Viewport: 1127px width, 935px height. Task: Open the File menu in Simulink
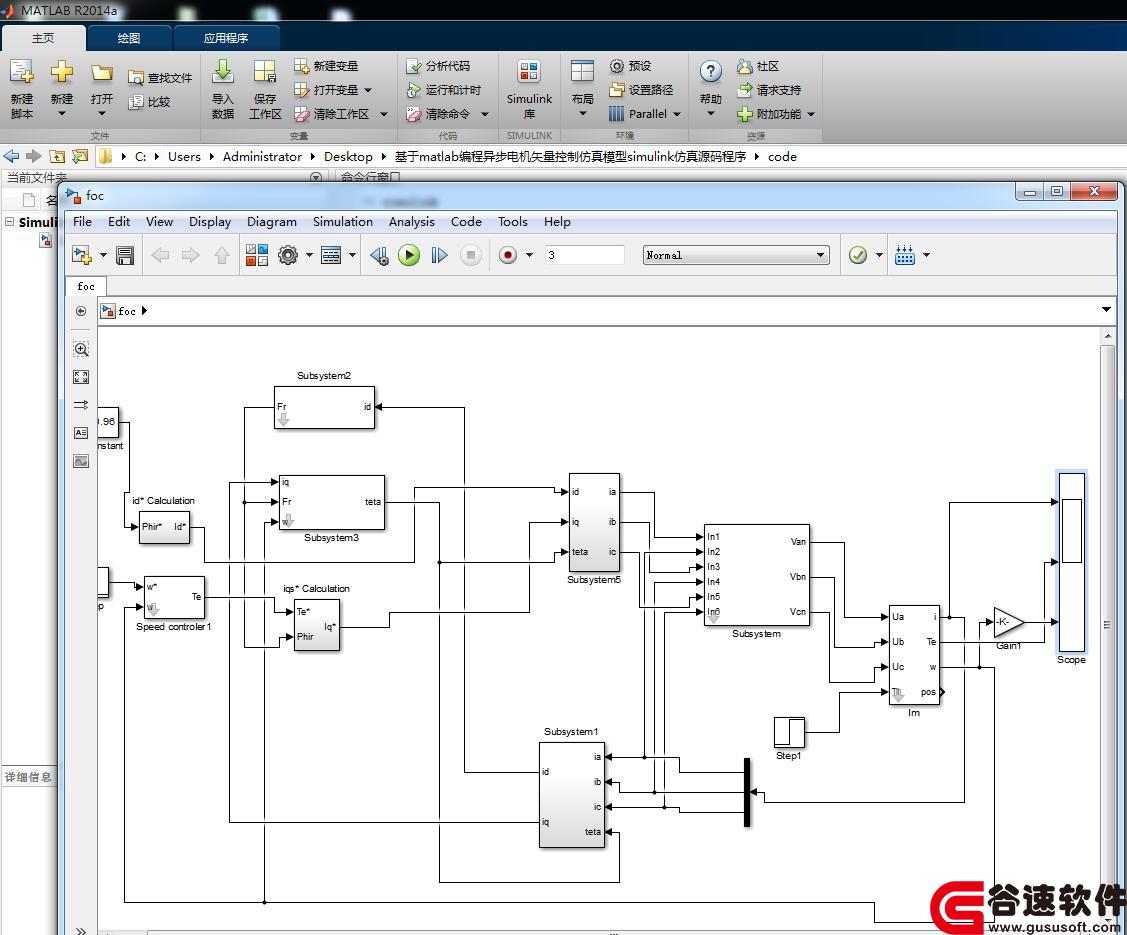(x=83, y=222)
